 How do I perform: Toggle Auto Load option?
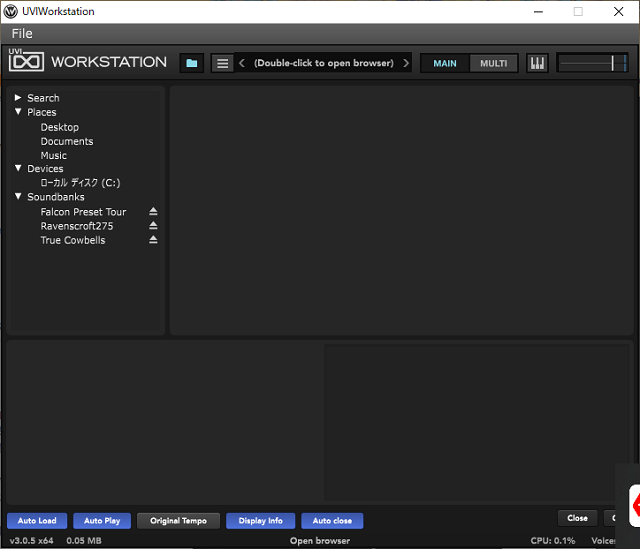point(37,521)
